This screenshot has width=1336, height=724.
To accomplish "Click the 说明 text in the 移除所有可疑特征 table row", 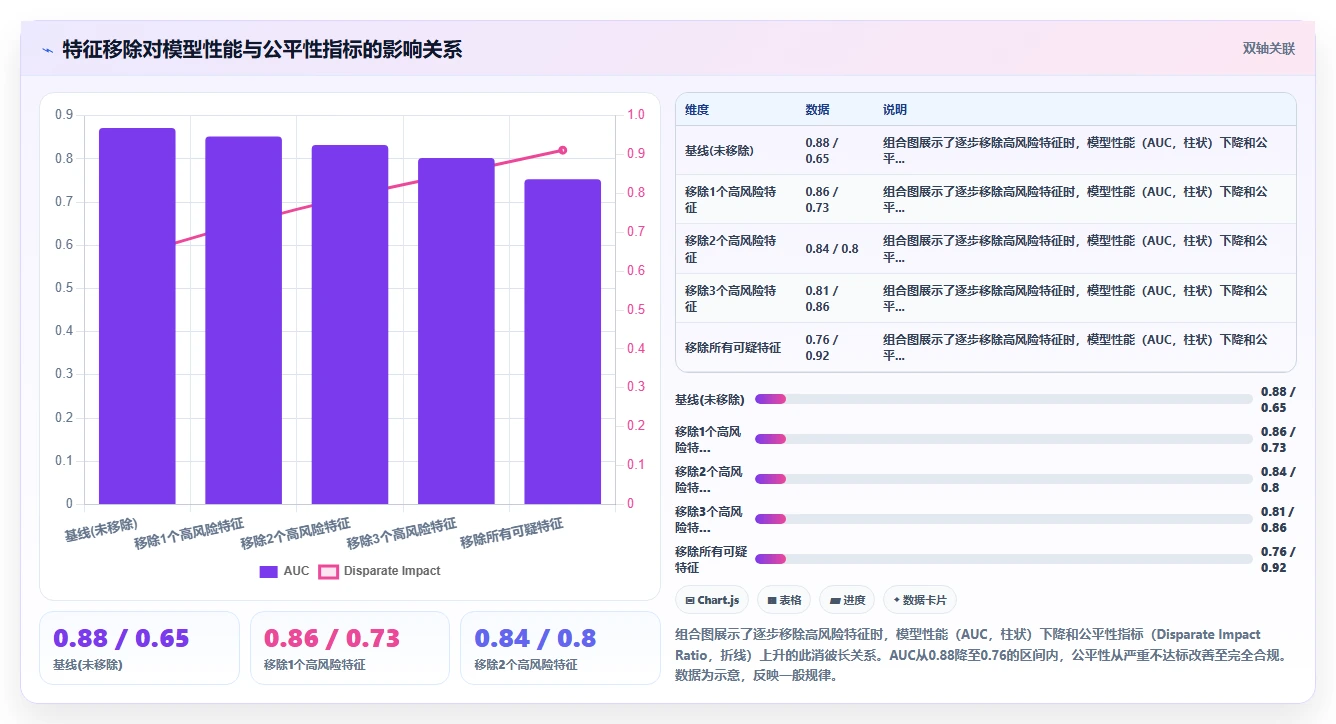I will click(1075, 348).
